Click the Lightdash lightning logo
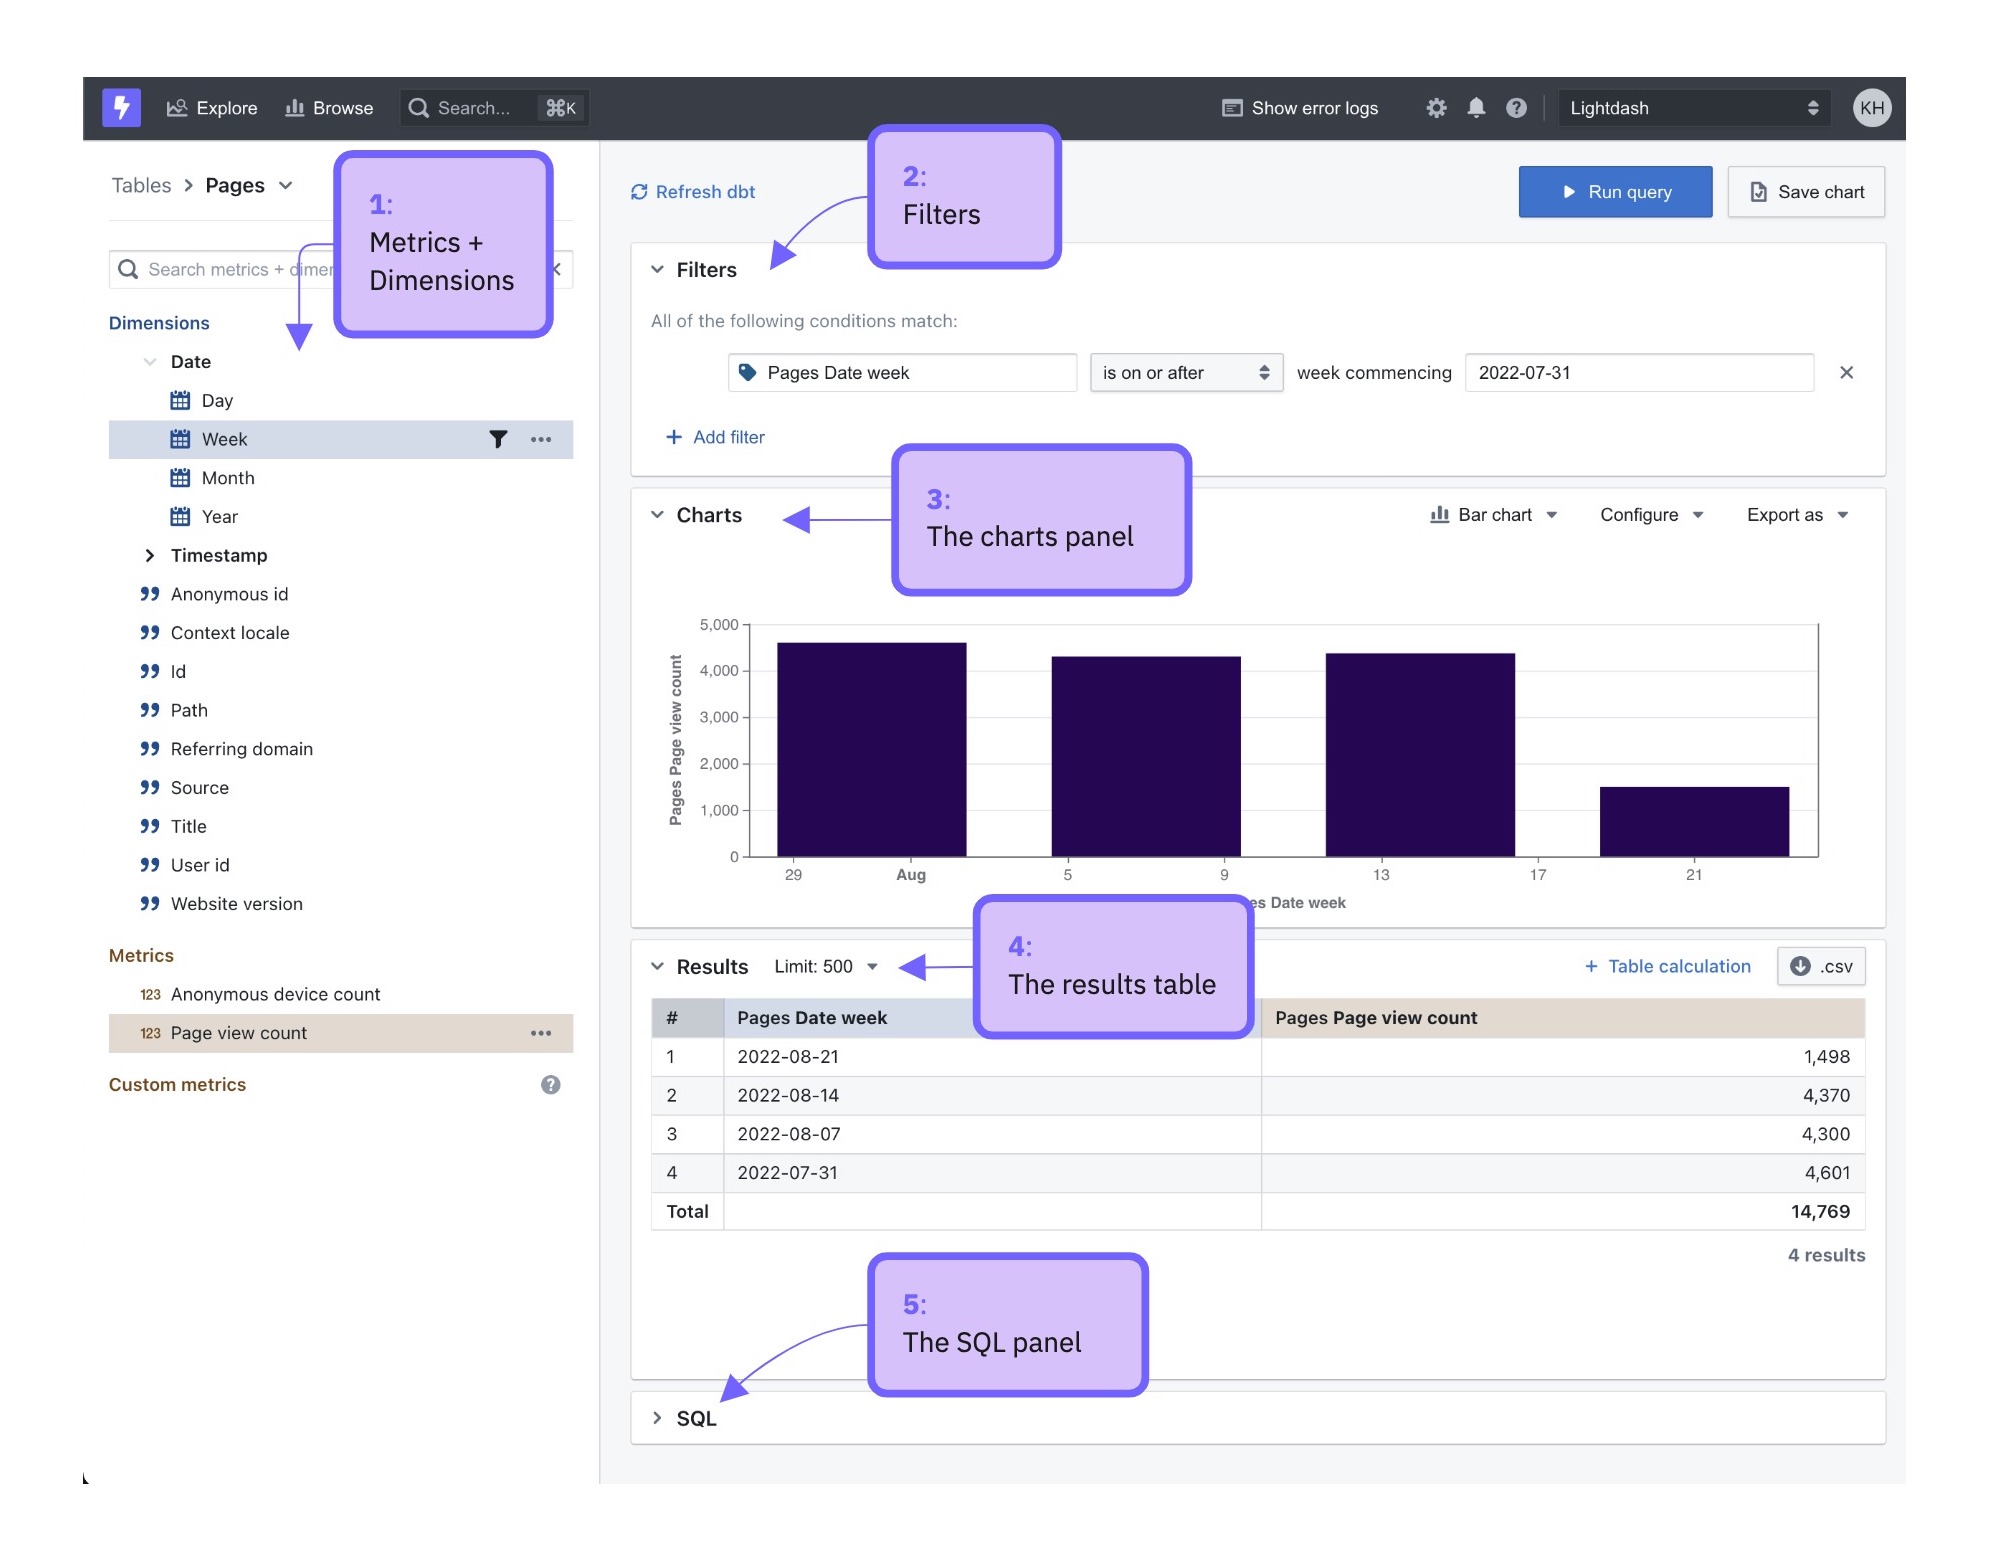2002x1560 pixels. pos(121,107)
